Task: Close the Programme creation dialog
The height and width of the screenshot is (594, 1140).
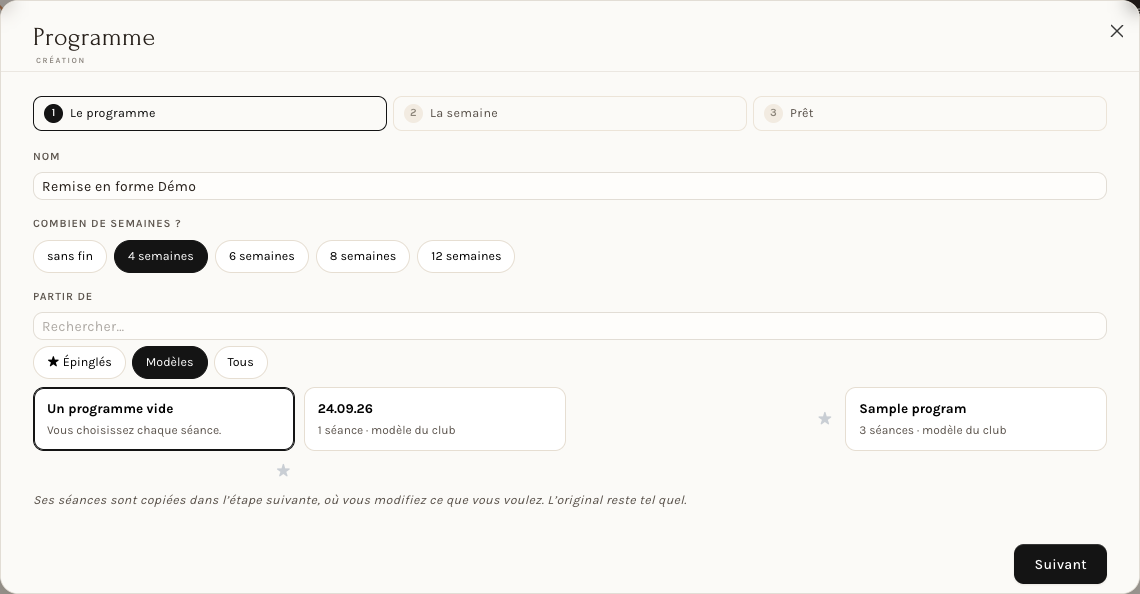Action: pos(1117,31)
